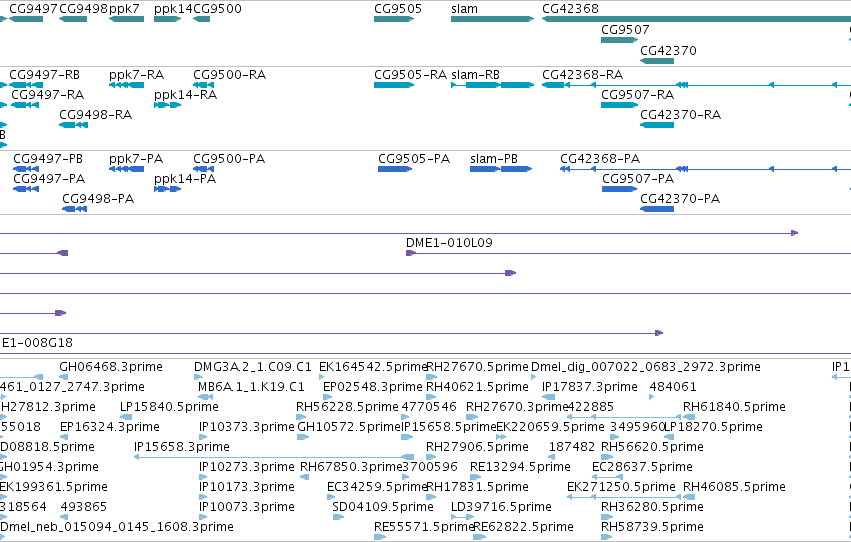851x542 pixels.
Task: Select protein CG9497-PA
Action: pos(26,189)
